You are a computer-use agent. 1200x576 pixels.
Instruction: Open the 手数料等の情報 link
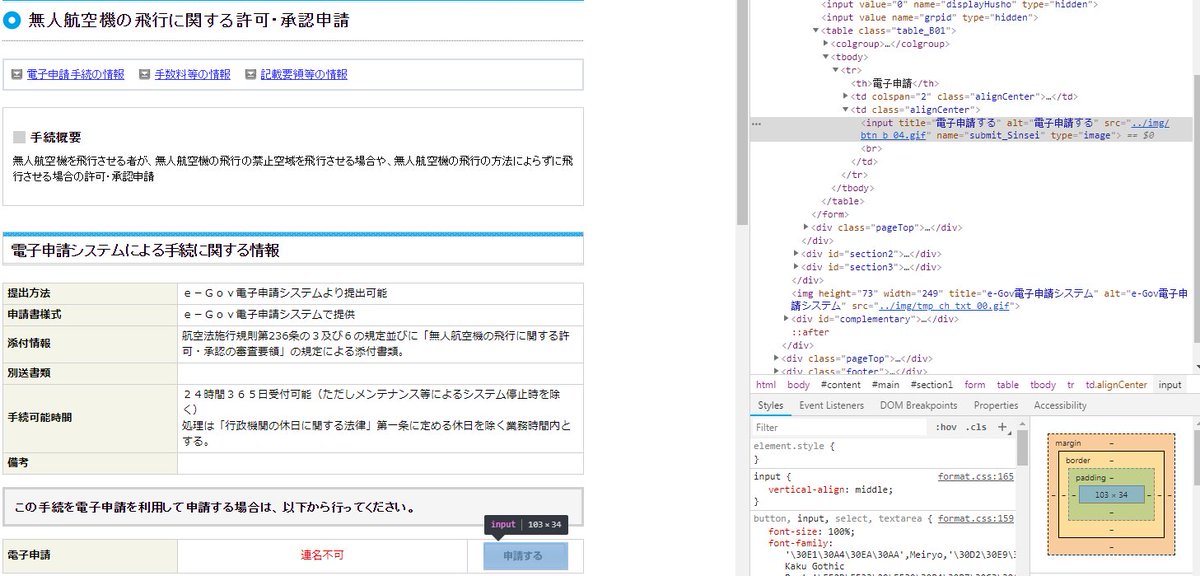point(192,74)
